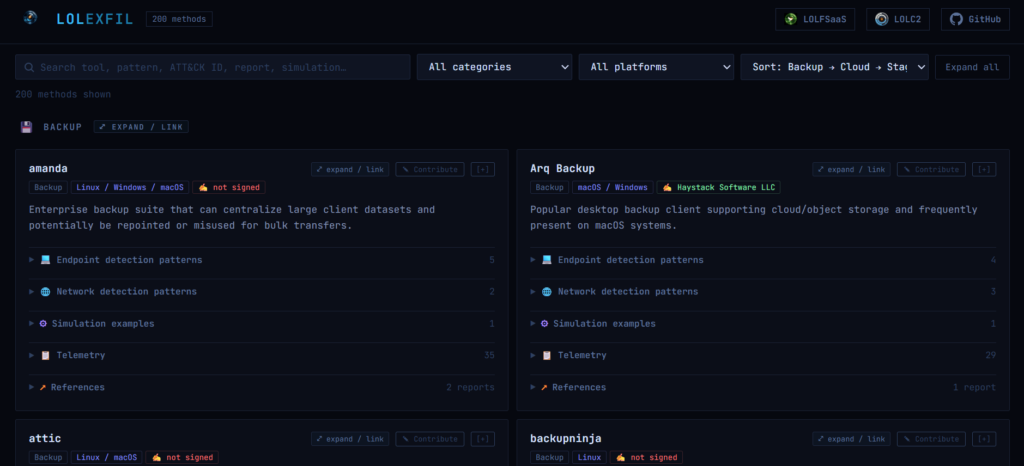The image size is (1024, 466).
Task: Click the globe icon in amanda Network row
Action: point(45,292)
